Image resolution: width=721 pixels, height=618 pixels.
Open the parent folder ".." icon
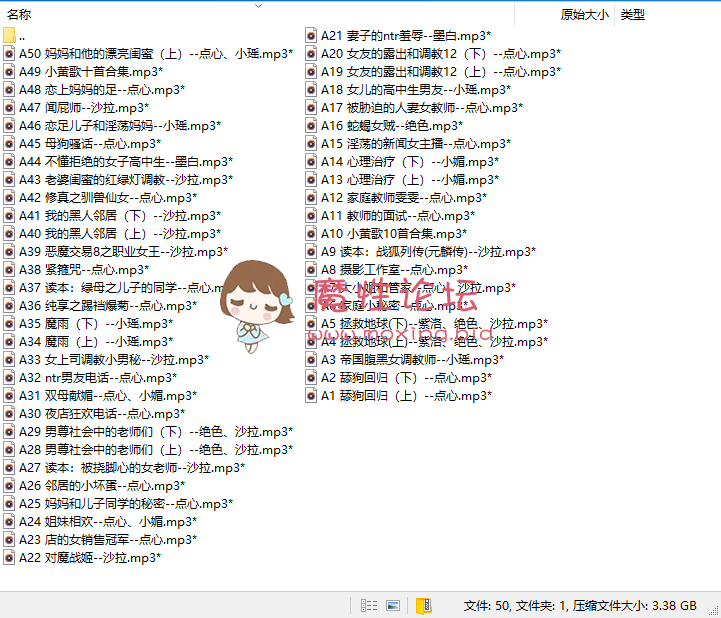[9, 36]
